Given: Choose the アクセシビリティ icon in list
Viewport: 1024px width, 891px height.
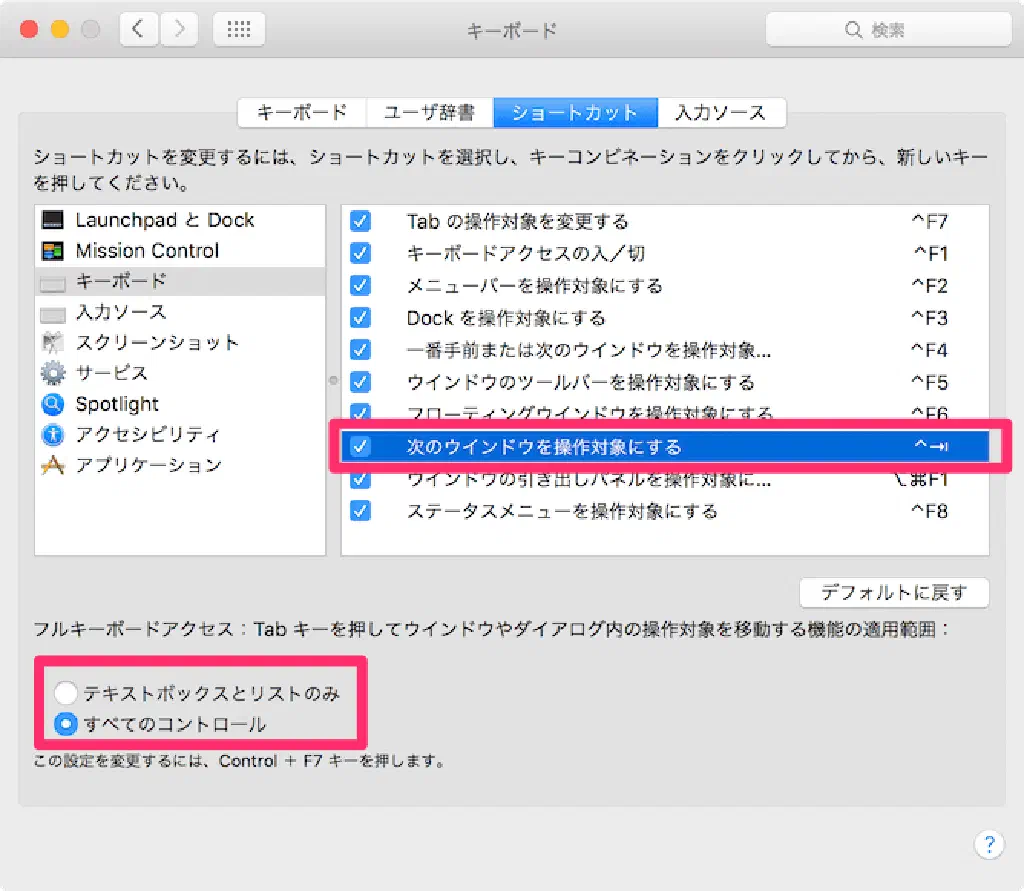Looking at the screenshot, I should [53, 435].
